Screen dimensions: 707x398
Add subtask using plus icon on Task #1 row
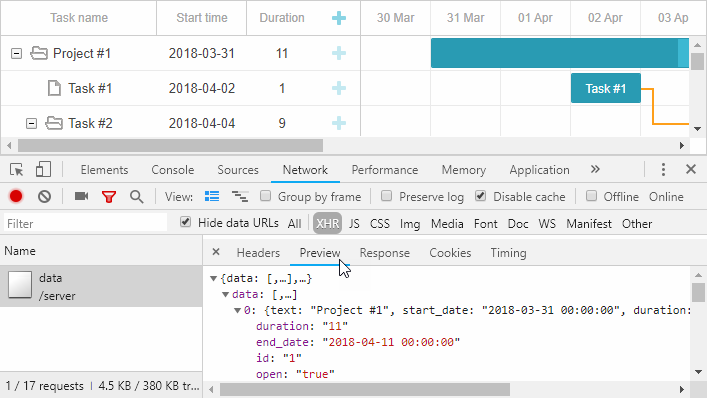click(339, 88)
